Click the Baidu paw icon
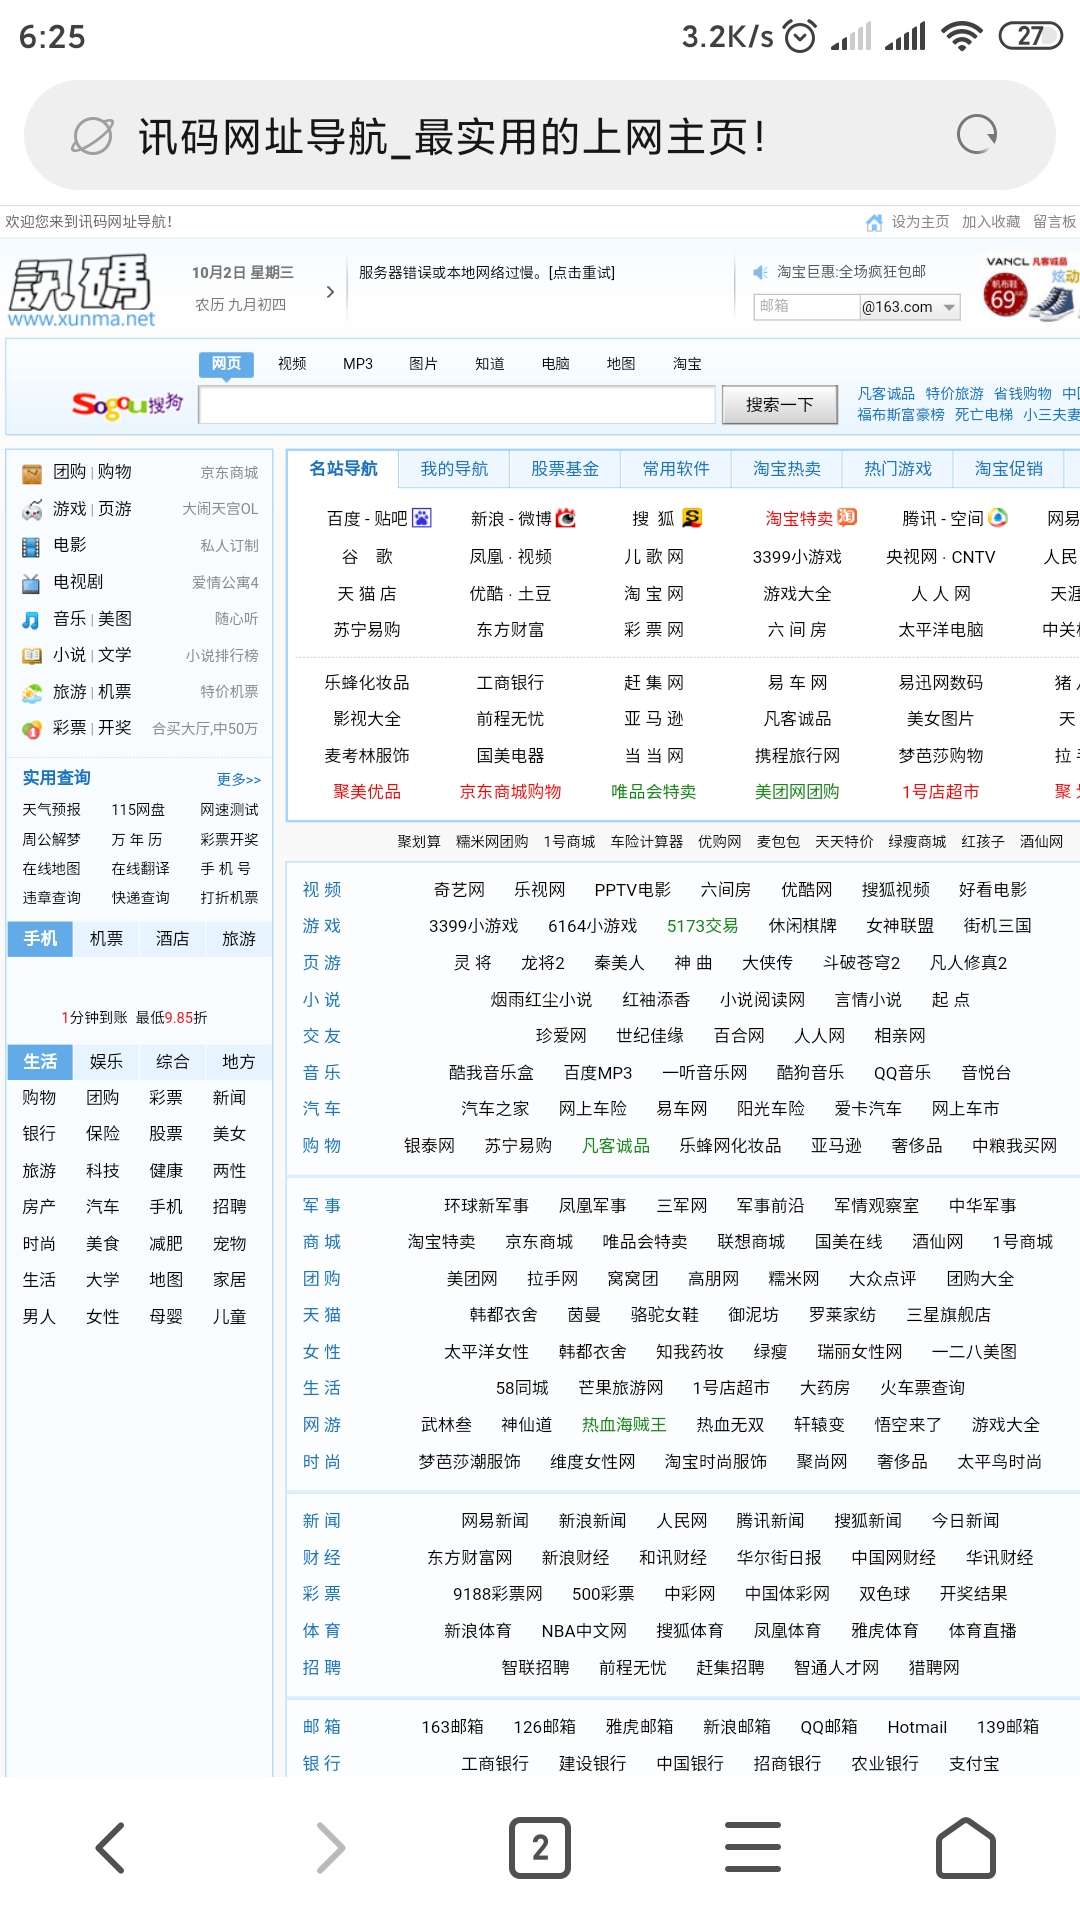The height and width of the screenshot is (1920, 1080). tap(421, 518)
